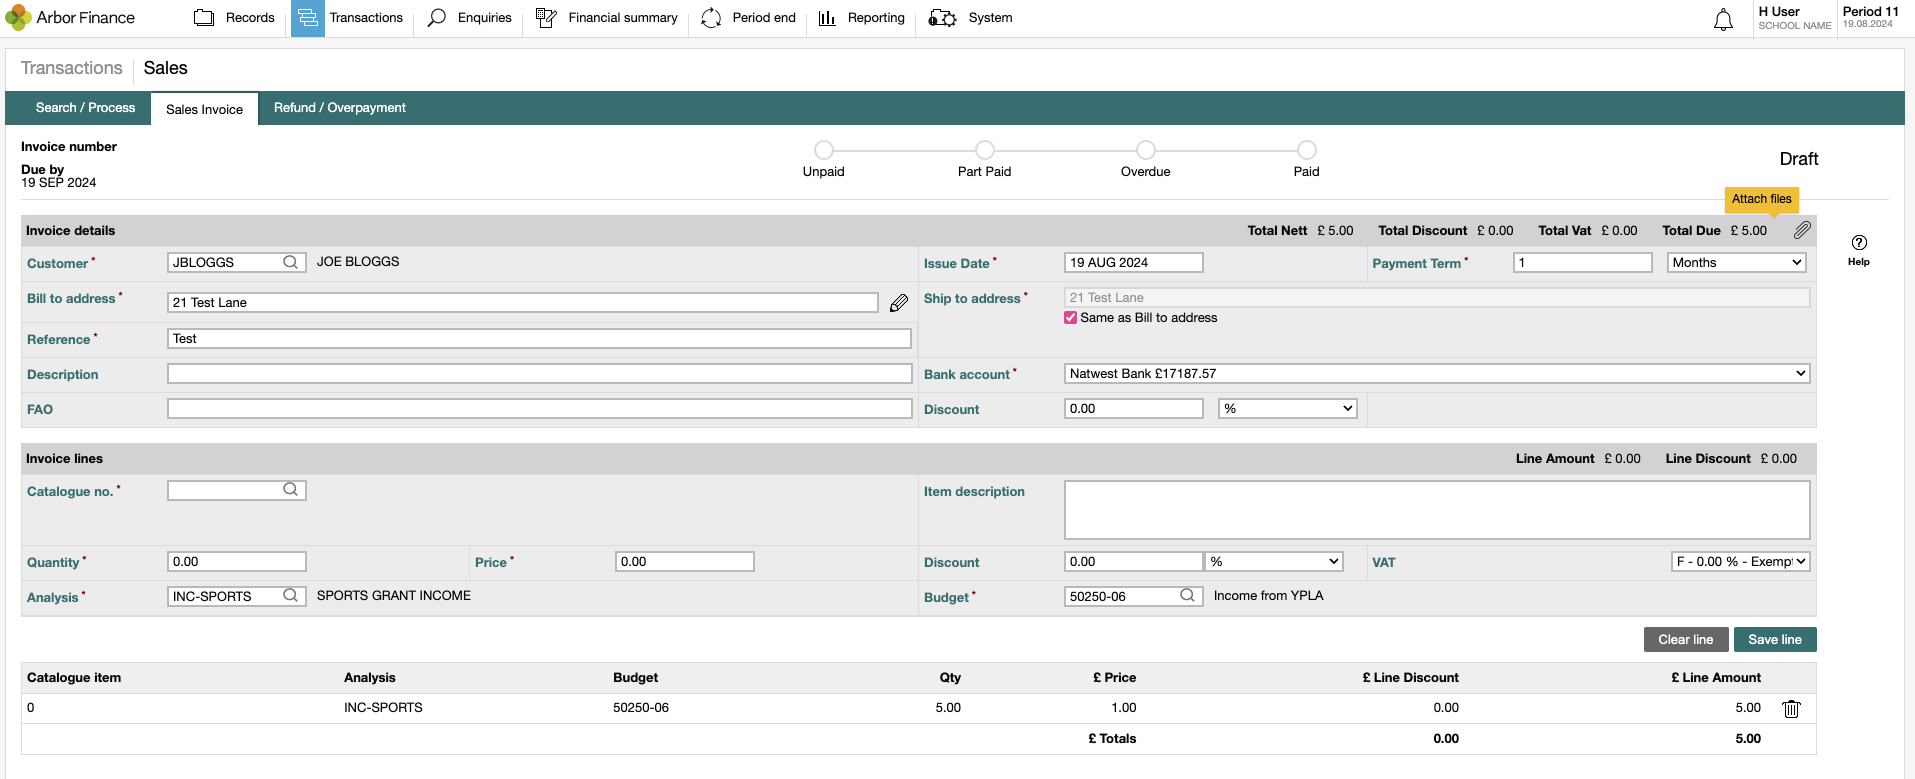This screenshot has height=779, width=1915.
Task: Switch to the Refund / Overpayment tab
Action: [340, 108]
